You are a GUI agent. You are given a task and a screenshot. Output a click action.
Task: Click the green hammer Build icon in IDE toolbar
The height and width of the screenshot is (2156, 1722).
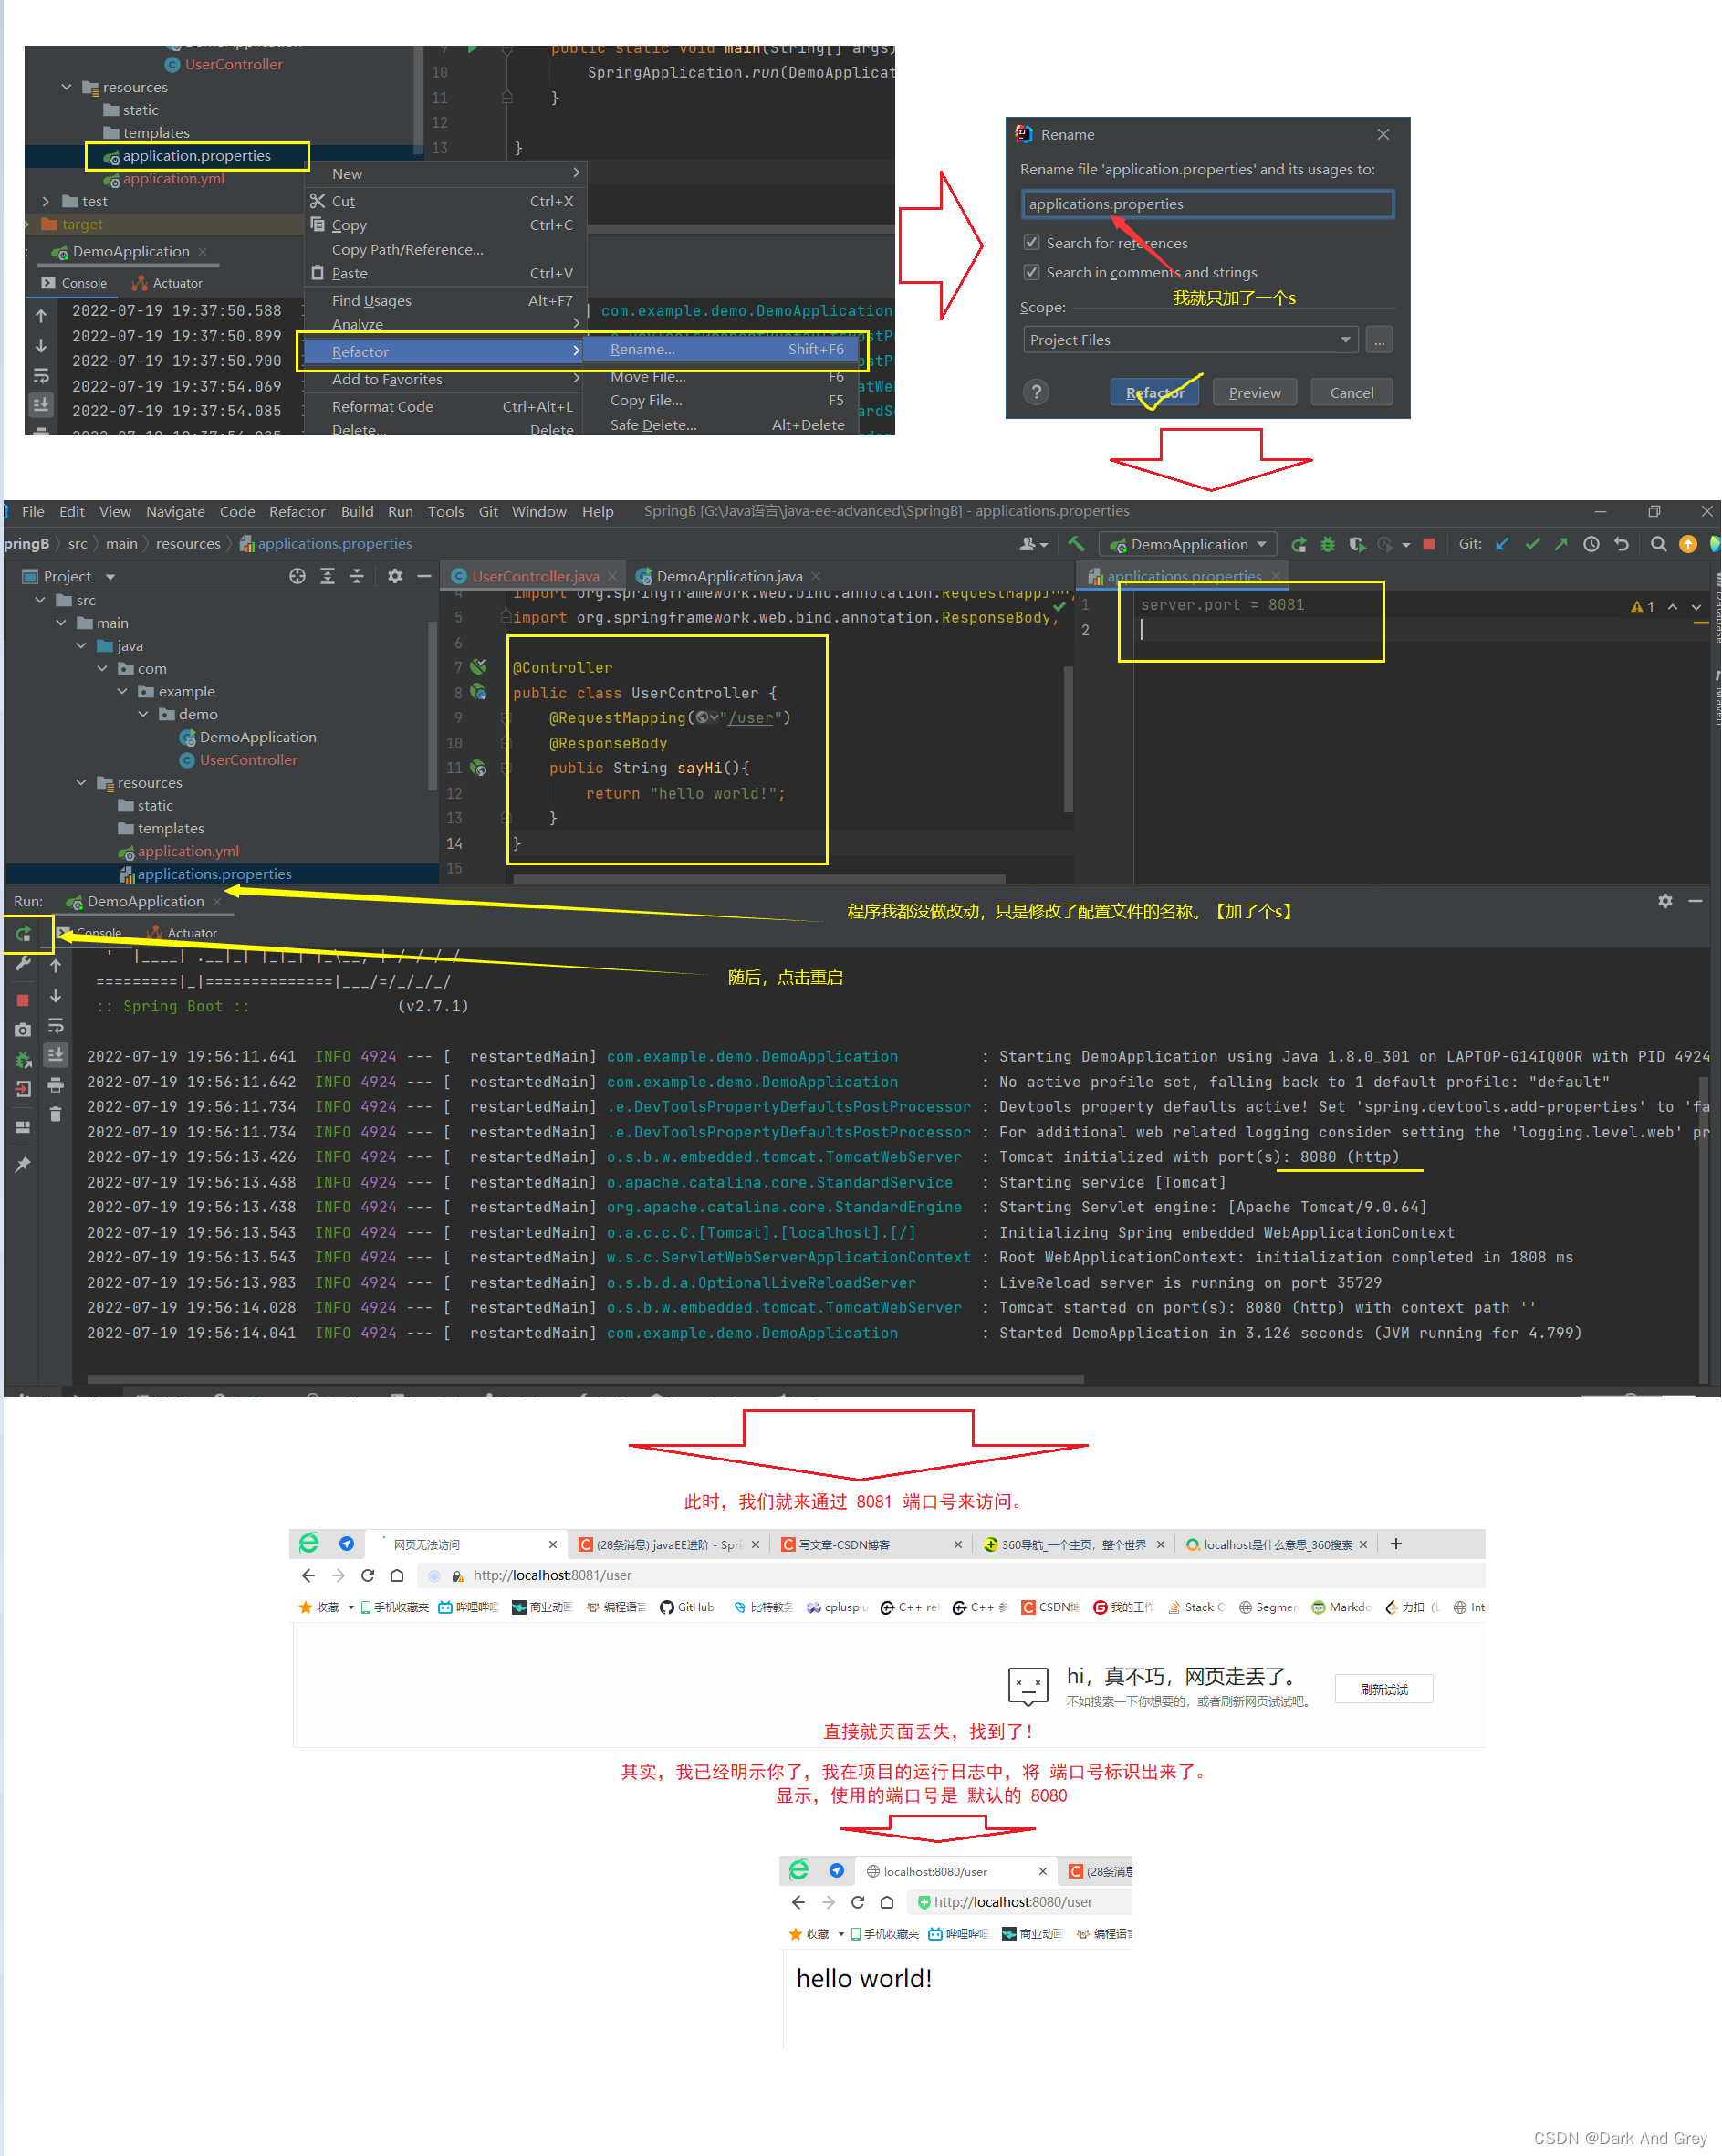[1076, 544]
